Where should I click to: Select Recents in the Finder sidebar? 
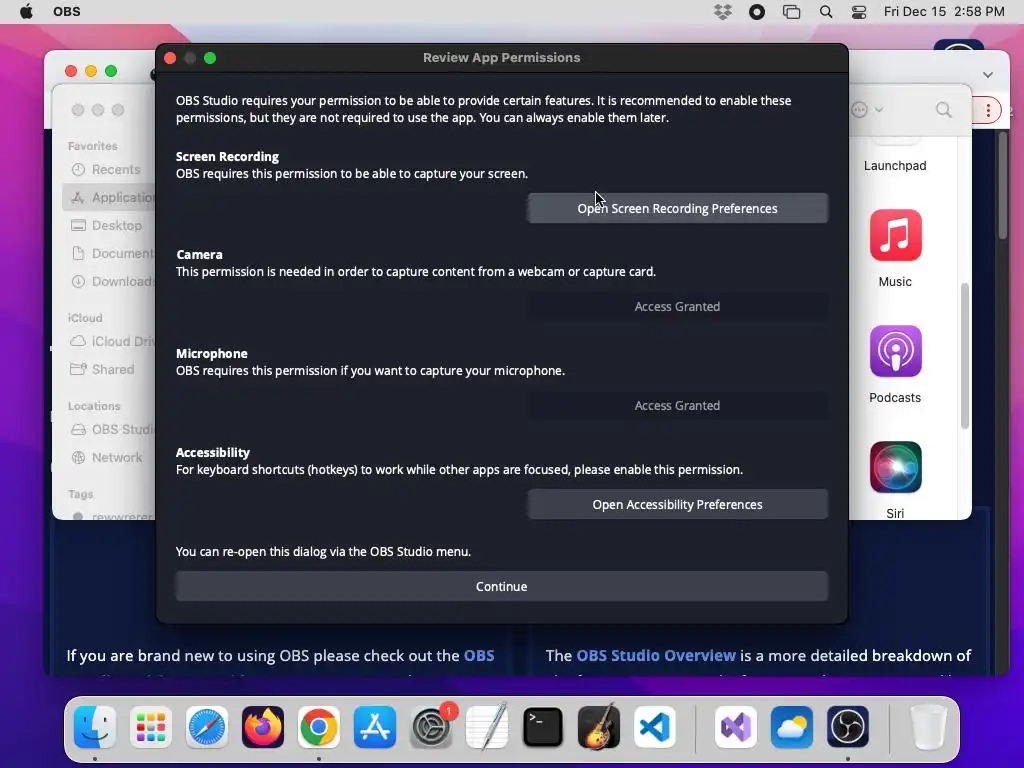click(109, 170)
